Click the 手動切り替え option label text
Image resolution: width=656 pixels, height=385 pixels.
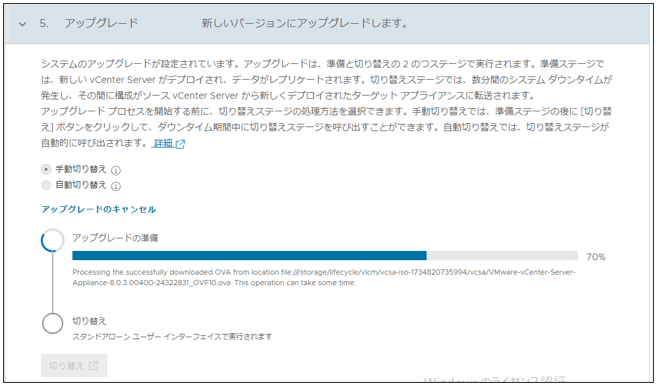pos(81,169)
